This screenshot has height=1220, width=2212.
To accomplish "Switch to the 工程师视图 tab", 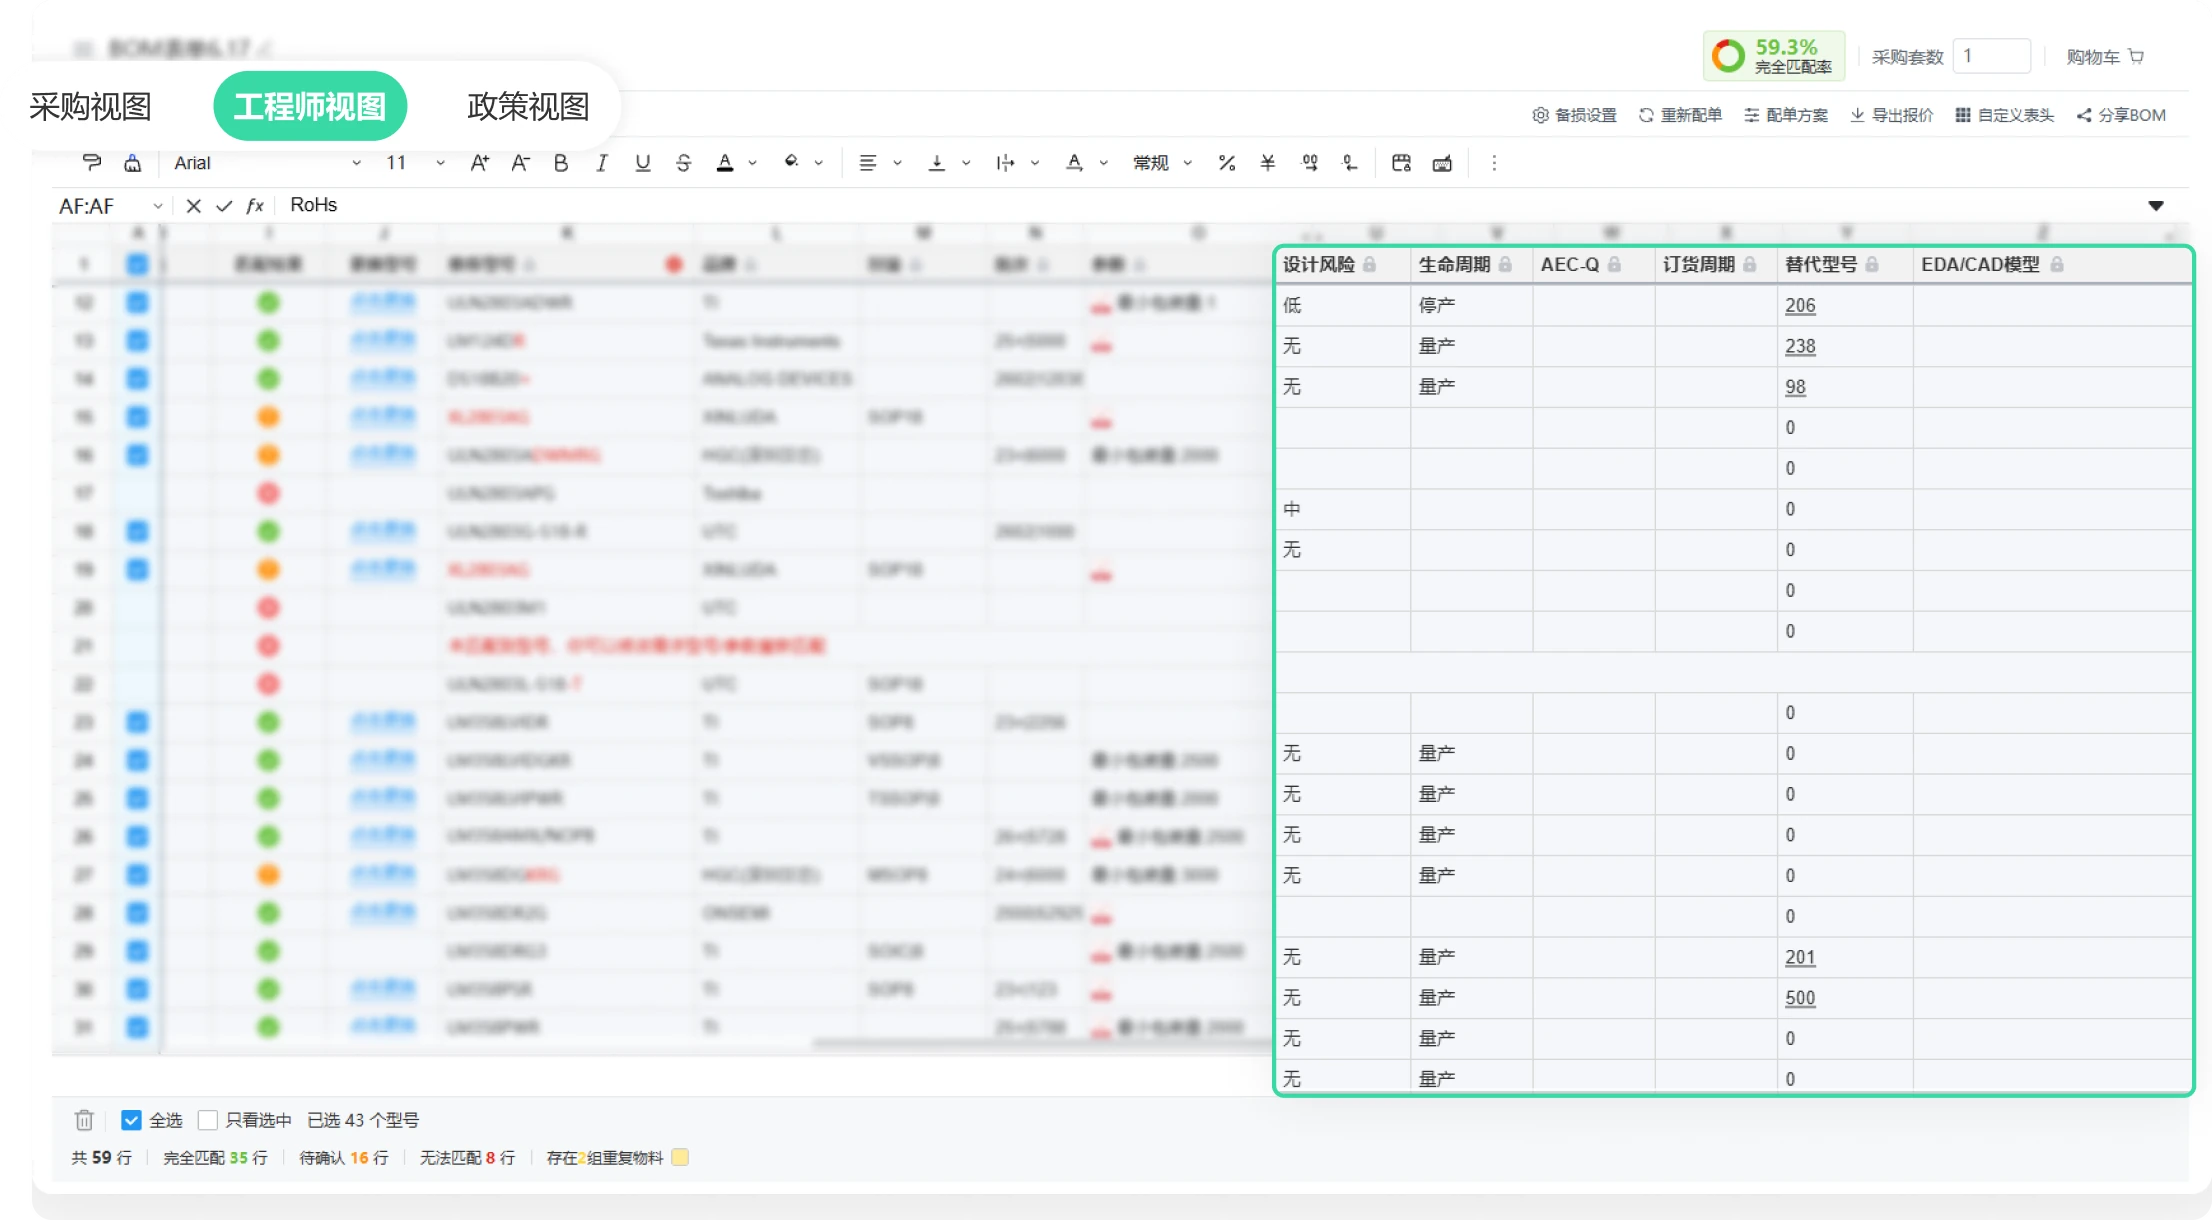I will 310,106.
